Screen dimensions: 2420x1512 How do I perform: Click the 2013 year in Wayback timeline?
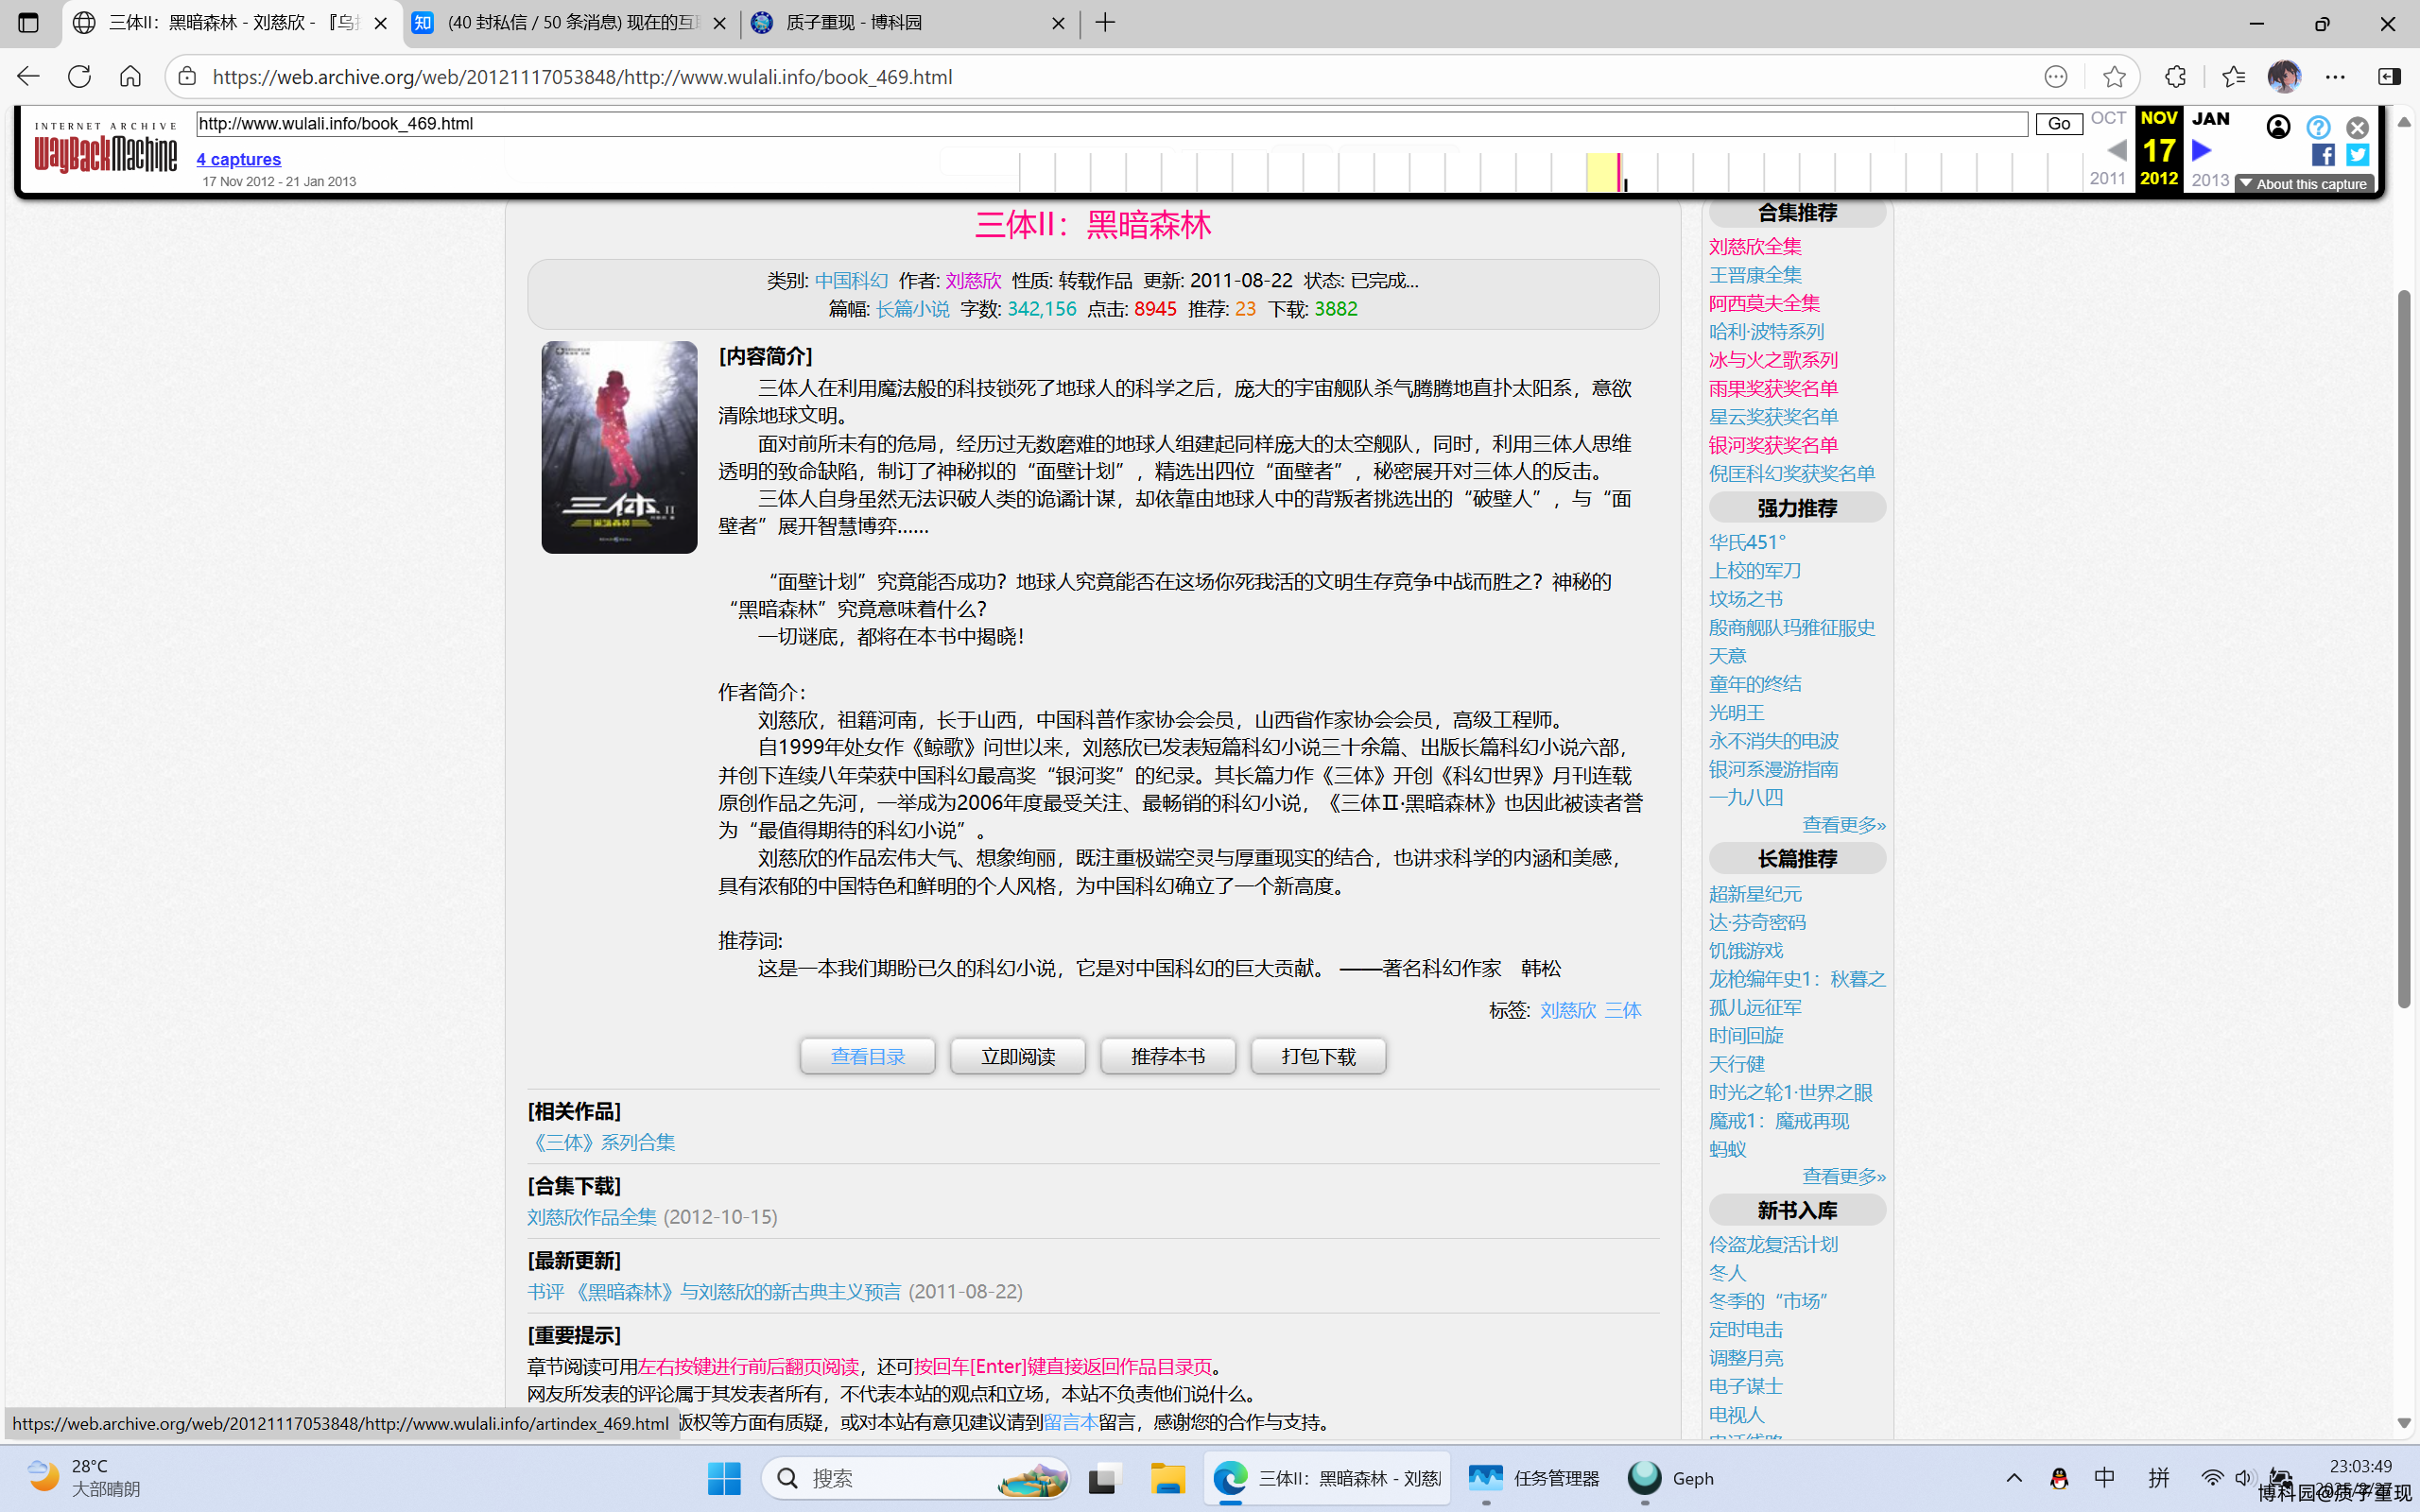[2210, 180]
